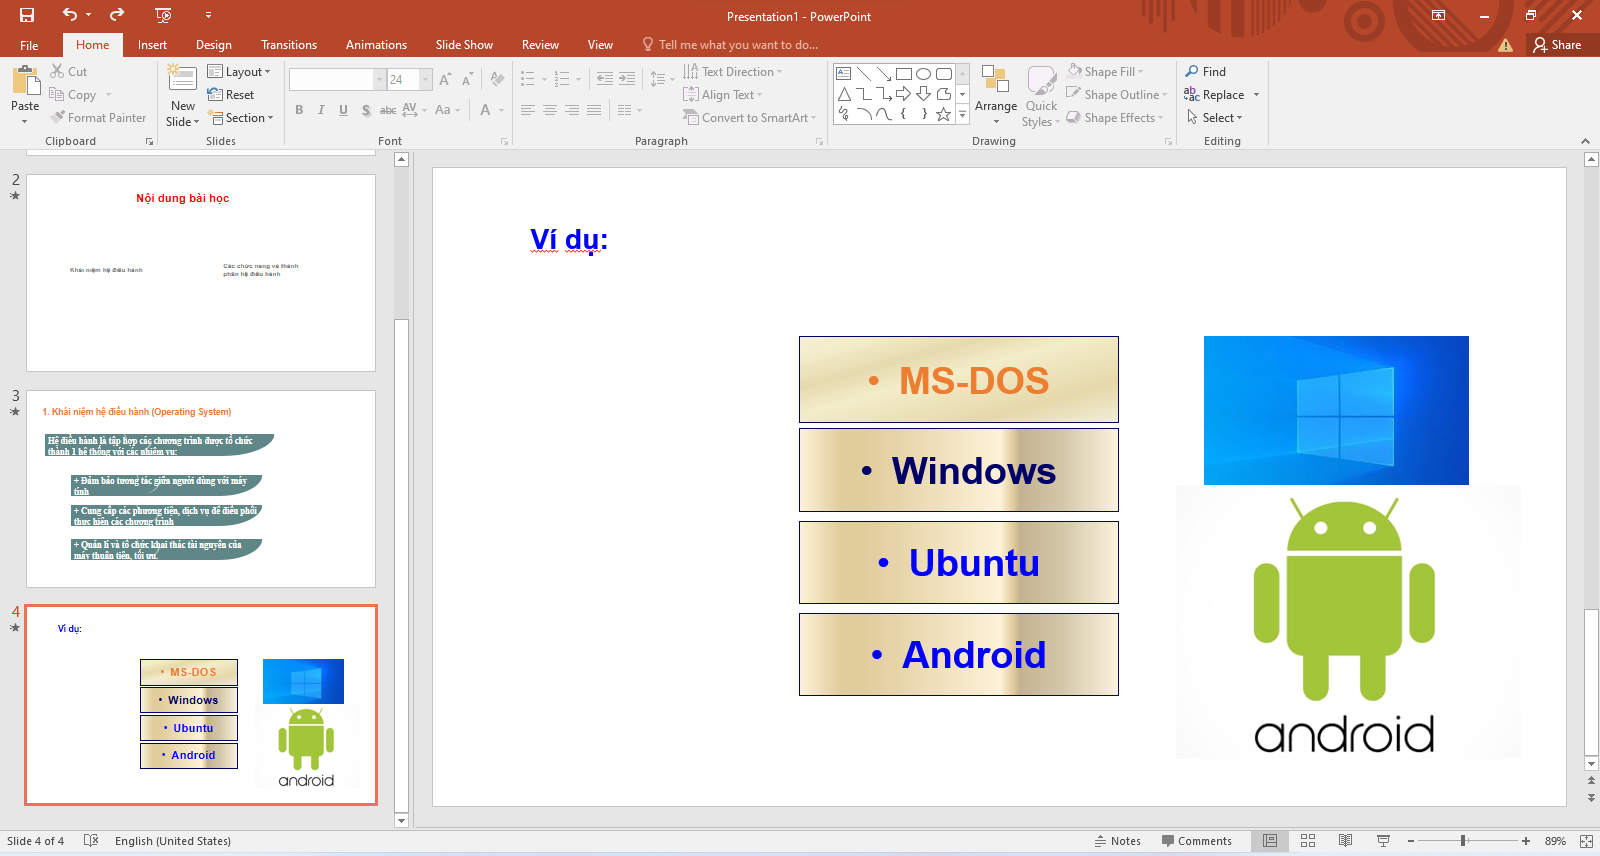
Task: Click the zoom in plus button
Action: [1526, 841]
